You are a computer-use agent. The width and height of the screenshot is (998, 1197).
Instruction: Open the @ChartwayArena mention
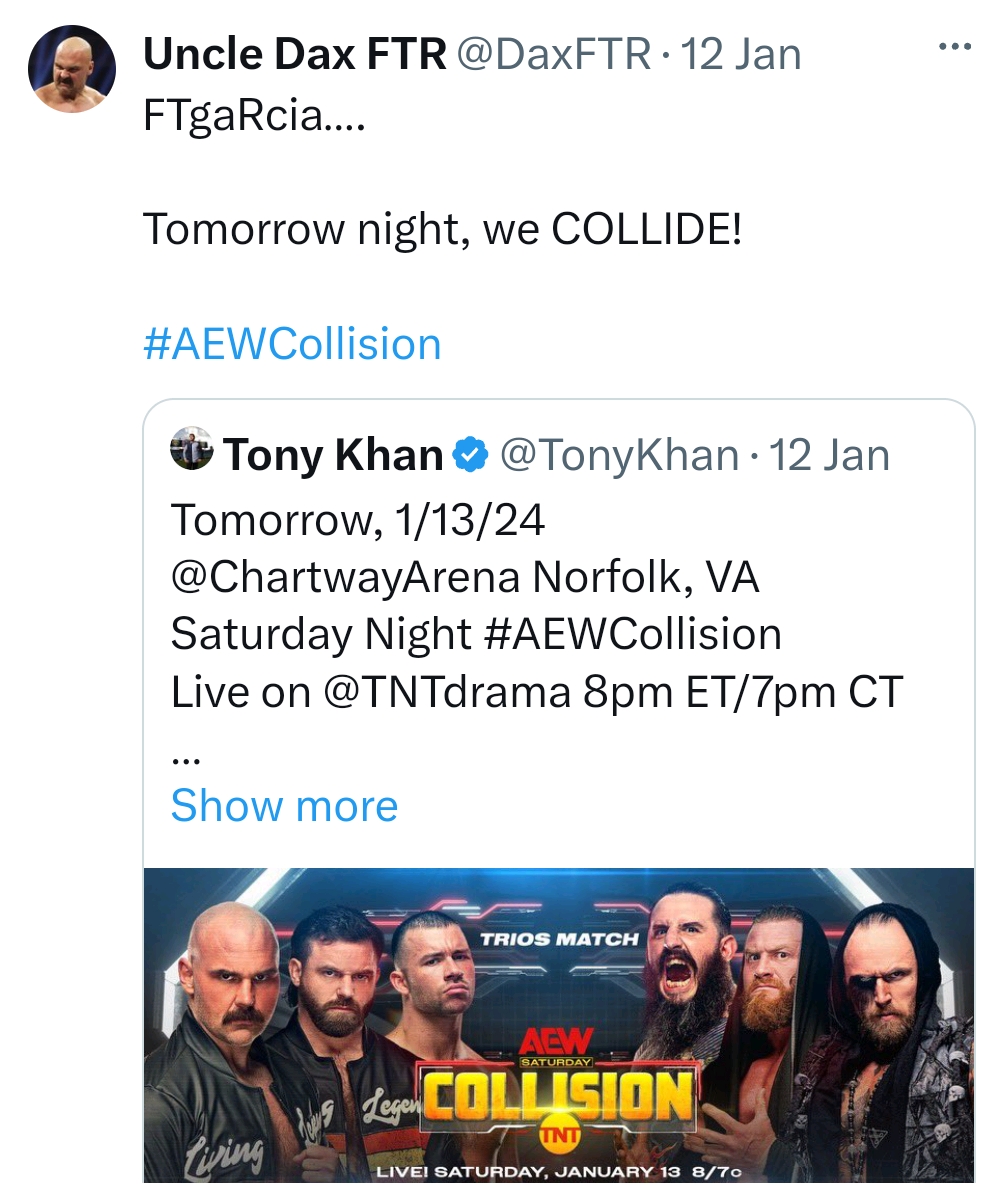[x=346, y=577]
